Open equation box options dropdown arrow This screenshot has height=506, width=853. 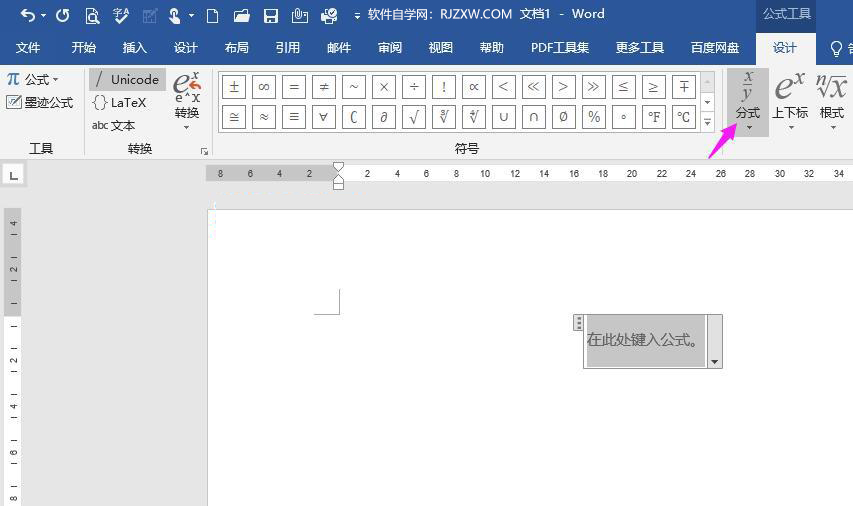tap(714, 361)
